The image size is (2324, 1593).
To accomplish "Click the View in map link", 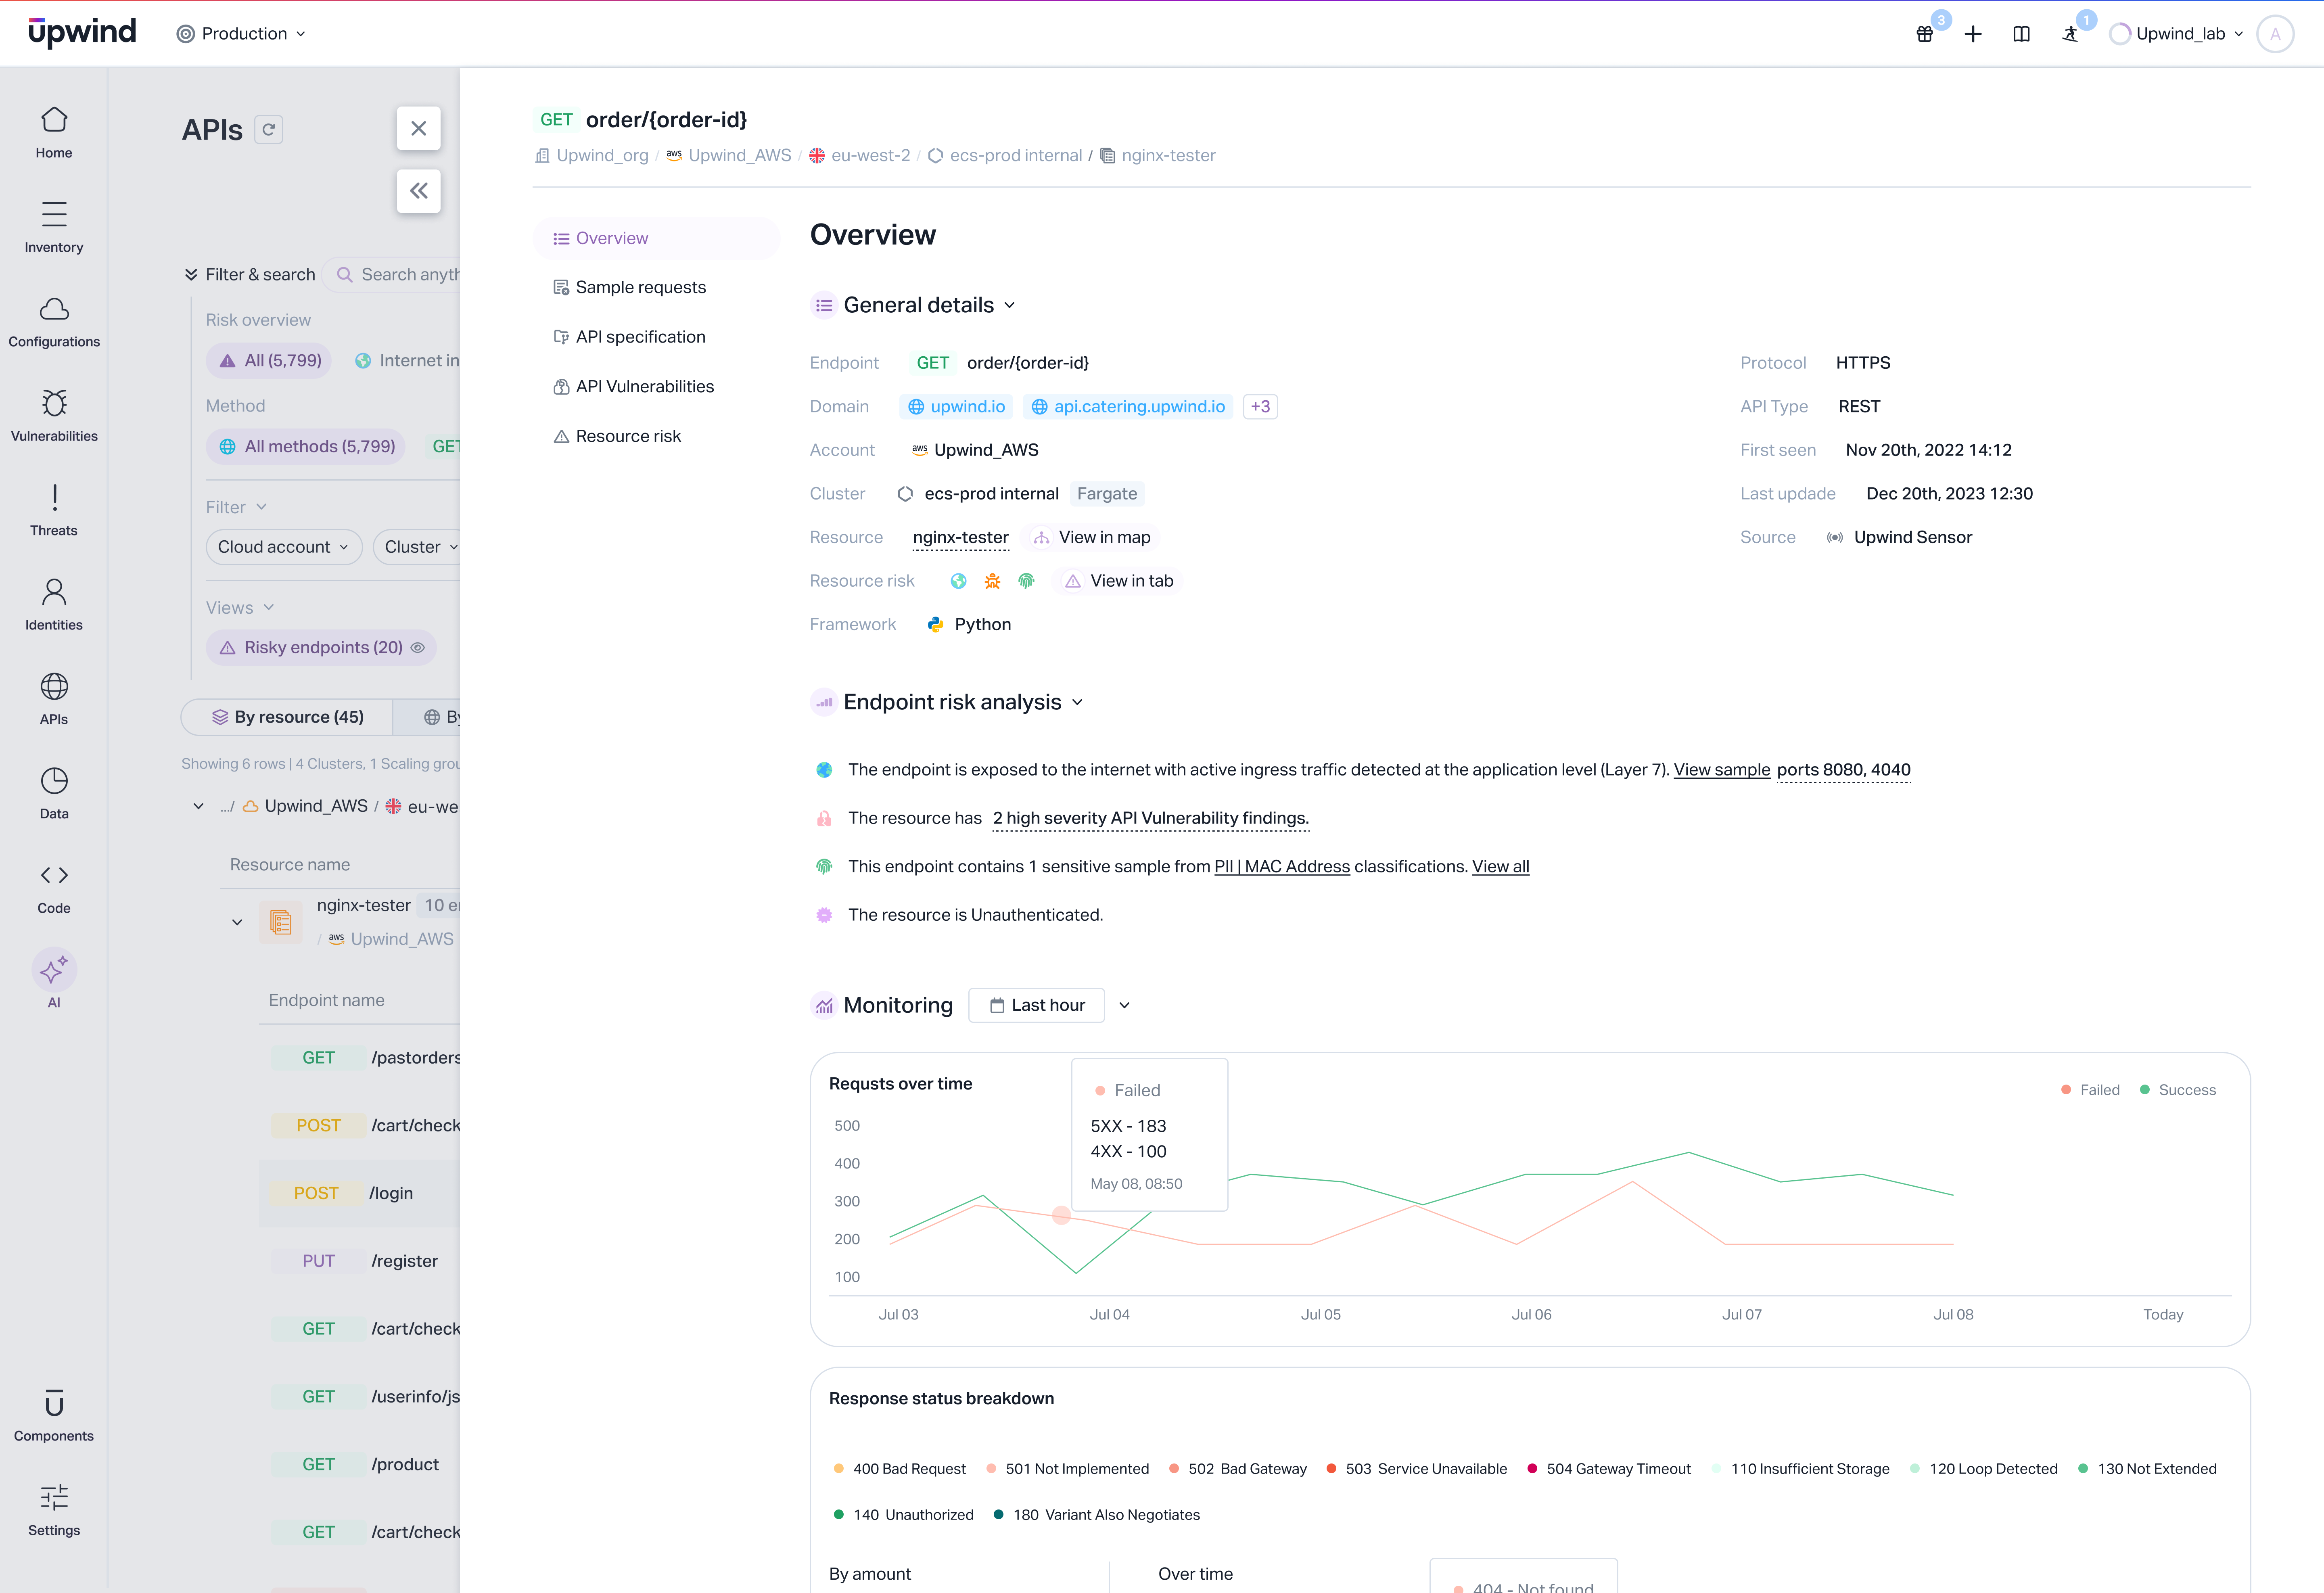I will (x=1091, y=537).
